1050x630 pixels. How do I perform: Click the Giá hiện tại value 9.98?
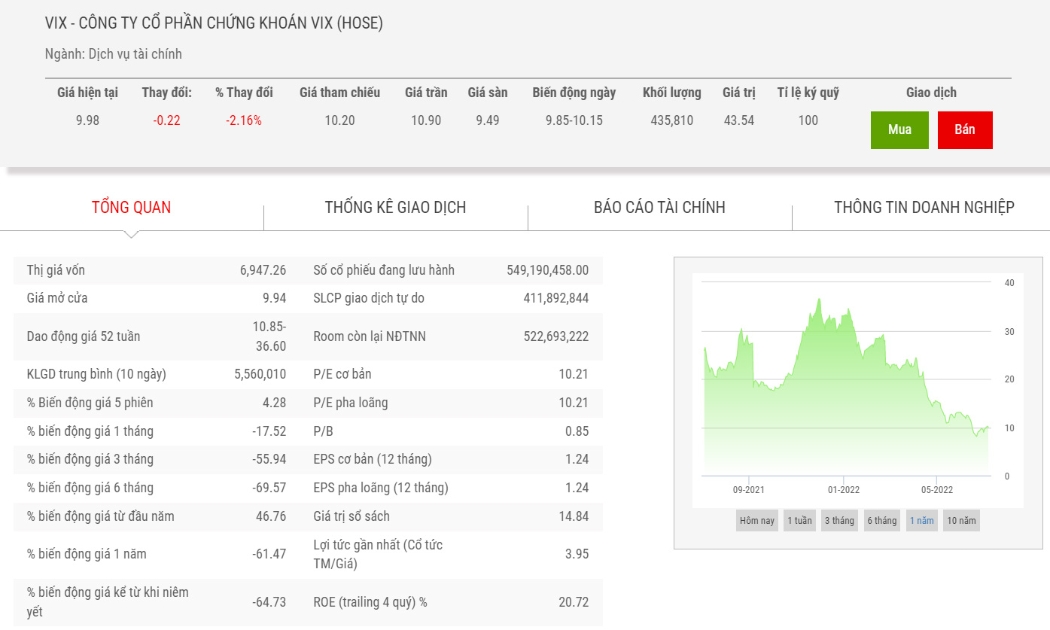coord(88,121)
